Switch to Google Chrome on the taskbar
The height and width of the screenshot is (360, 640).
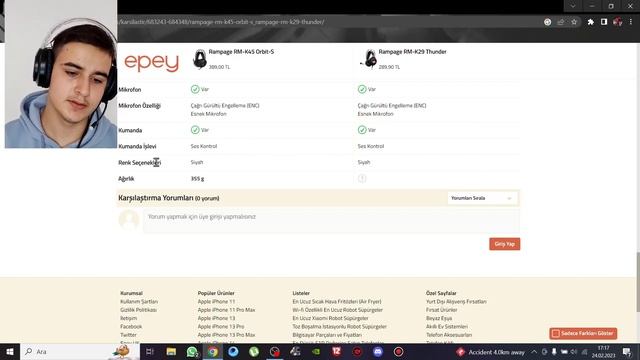coord(213,351)
